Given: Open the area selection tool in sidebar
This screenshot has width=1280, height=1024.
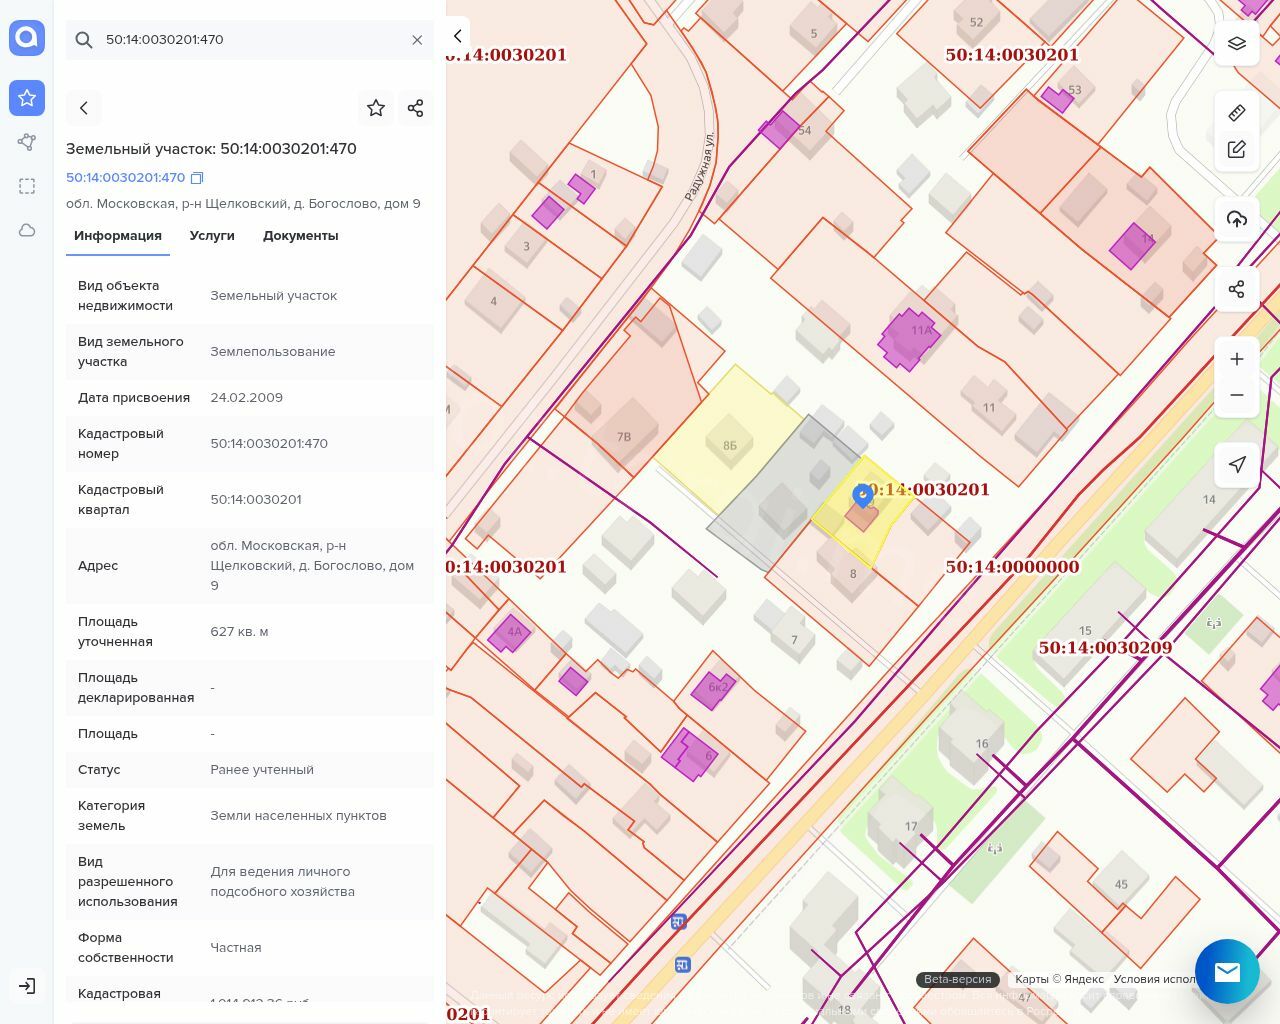Looking at the screenshot, I should tap(27, 186).
